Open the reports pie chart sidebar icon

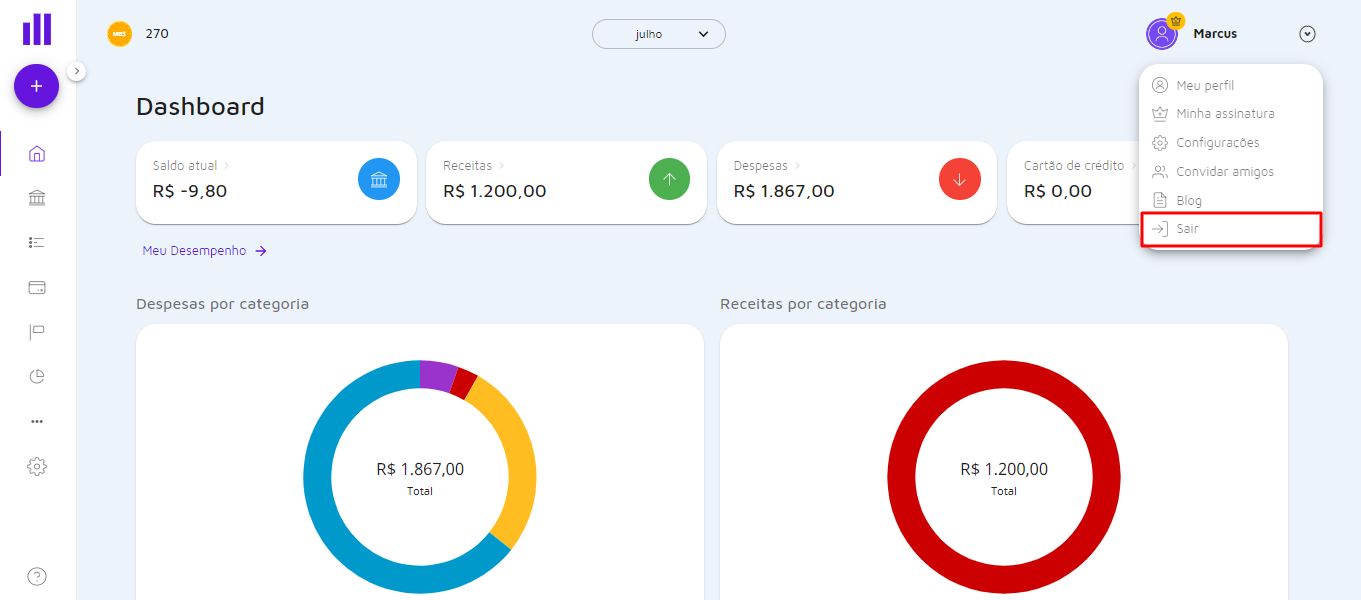click(37, 377)
